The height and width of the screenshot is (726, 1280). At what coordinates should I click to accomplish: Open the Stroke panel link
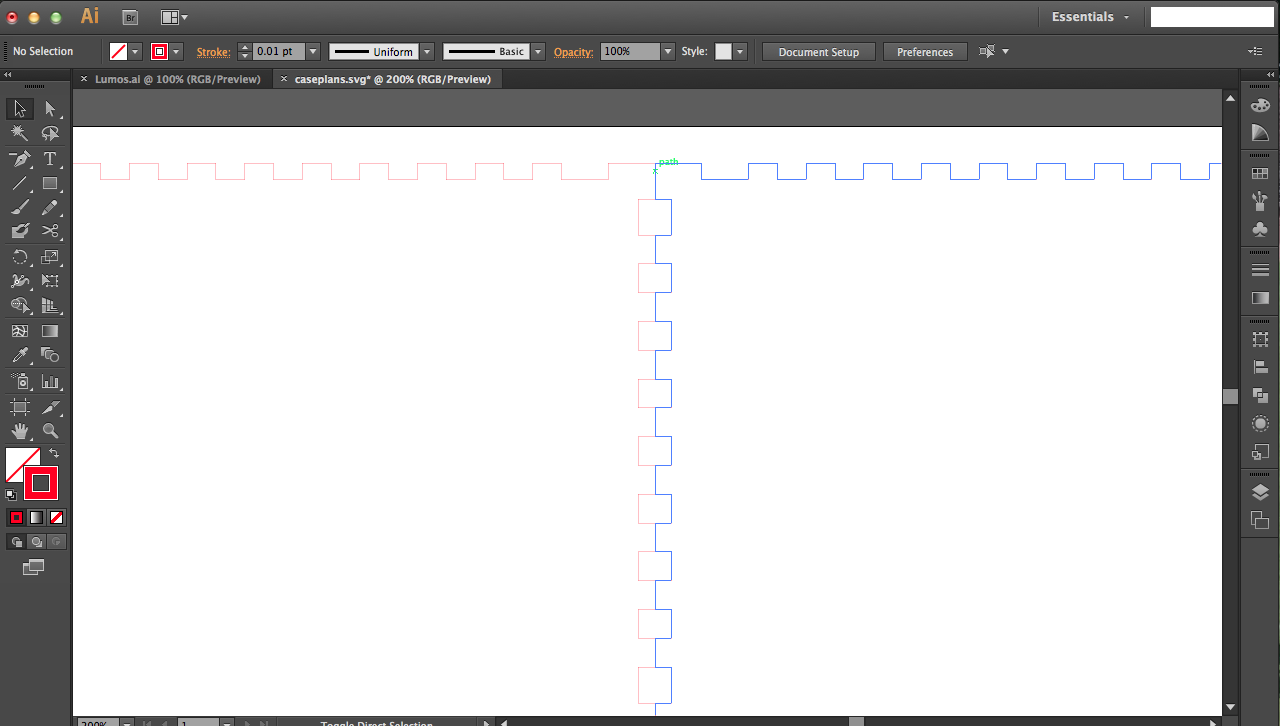(213, 52)
